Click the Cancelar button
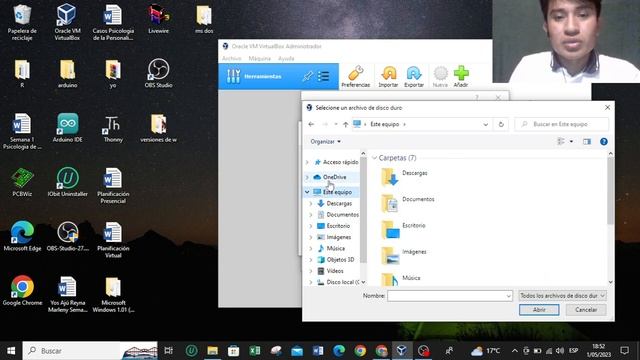The height and width of the screenshot is (360, 640). pyautogui.click(x=586, y=310)
